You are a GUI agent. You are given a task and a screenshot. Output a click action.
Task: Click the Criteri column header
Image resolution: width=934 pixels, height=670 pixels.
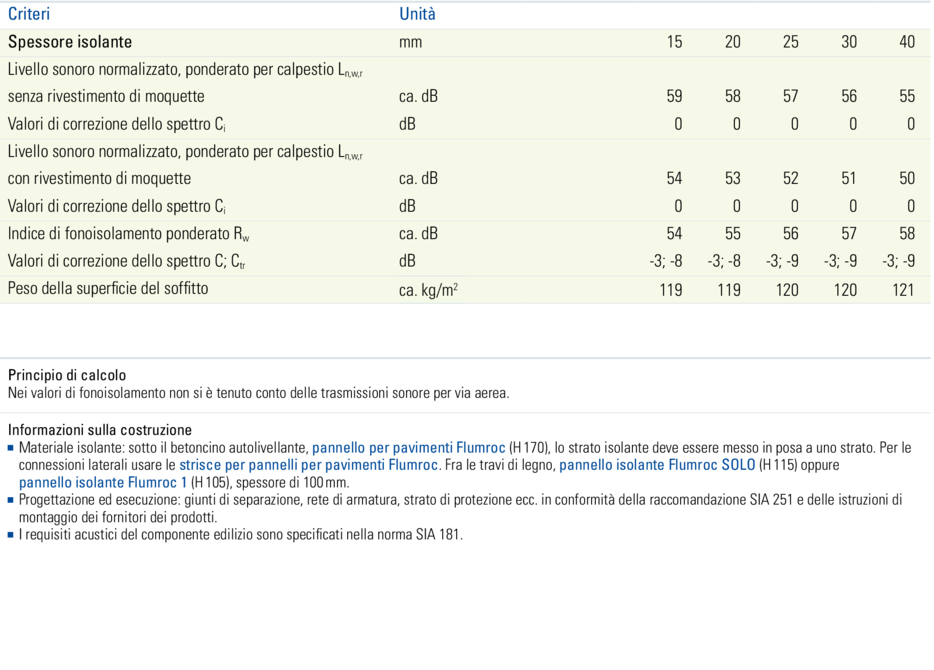pos(29,14)
